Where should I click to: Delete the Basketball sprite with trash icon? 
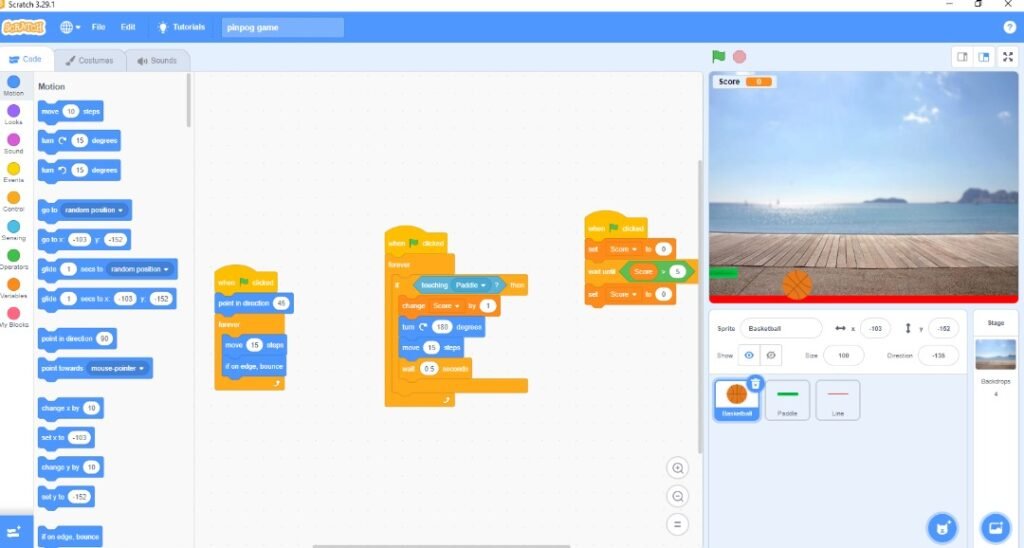tap(755, 383)
